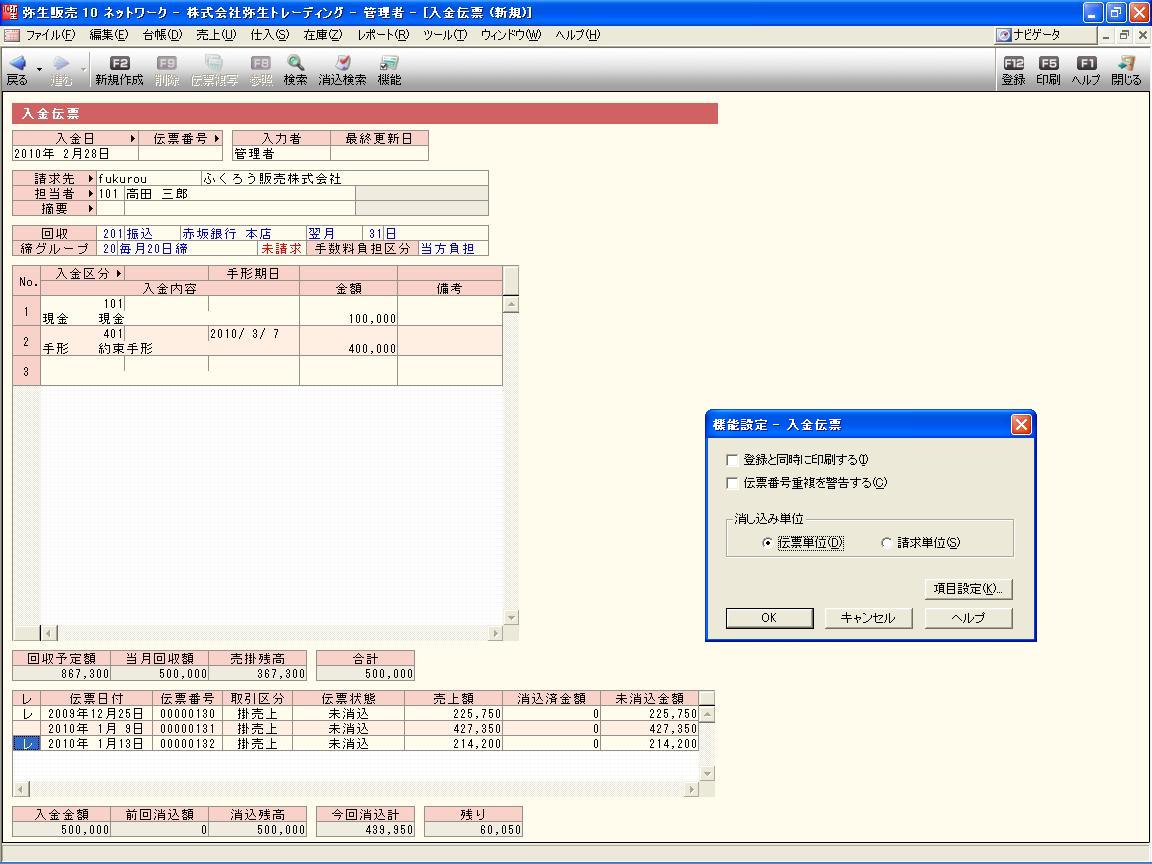
Task: Select the 請求単位 radio option
Action: 886,543
